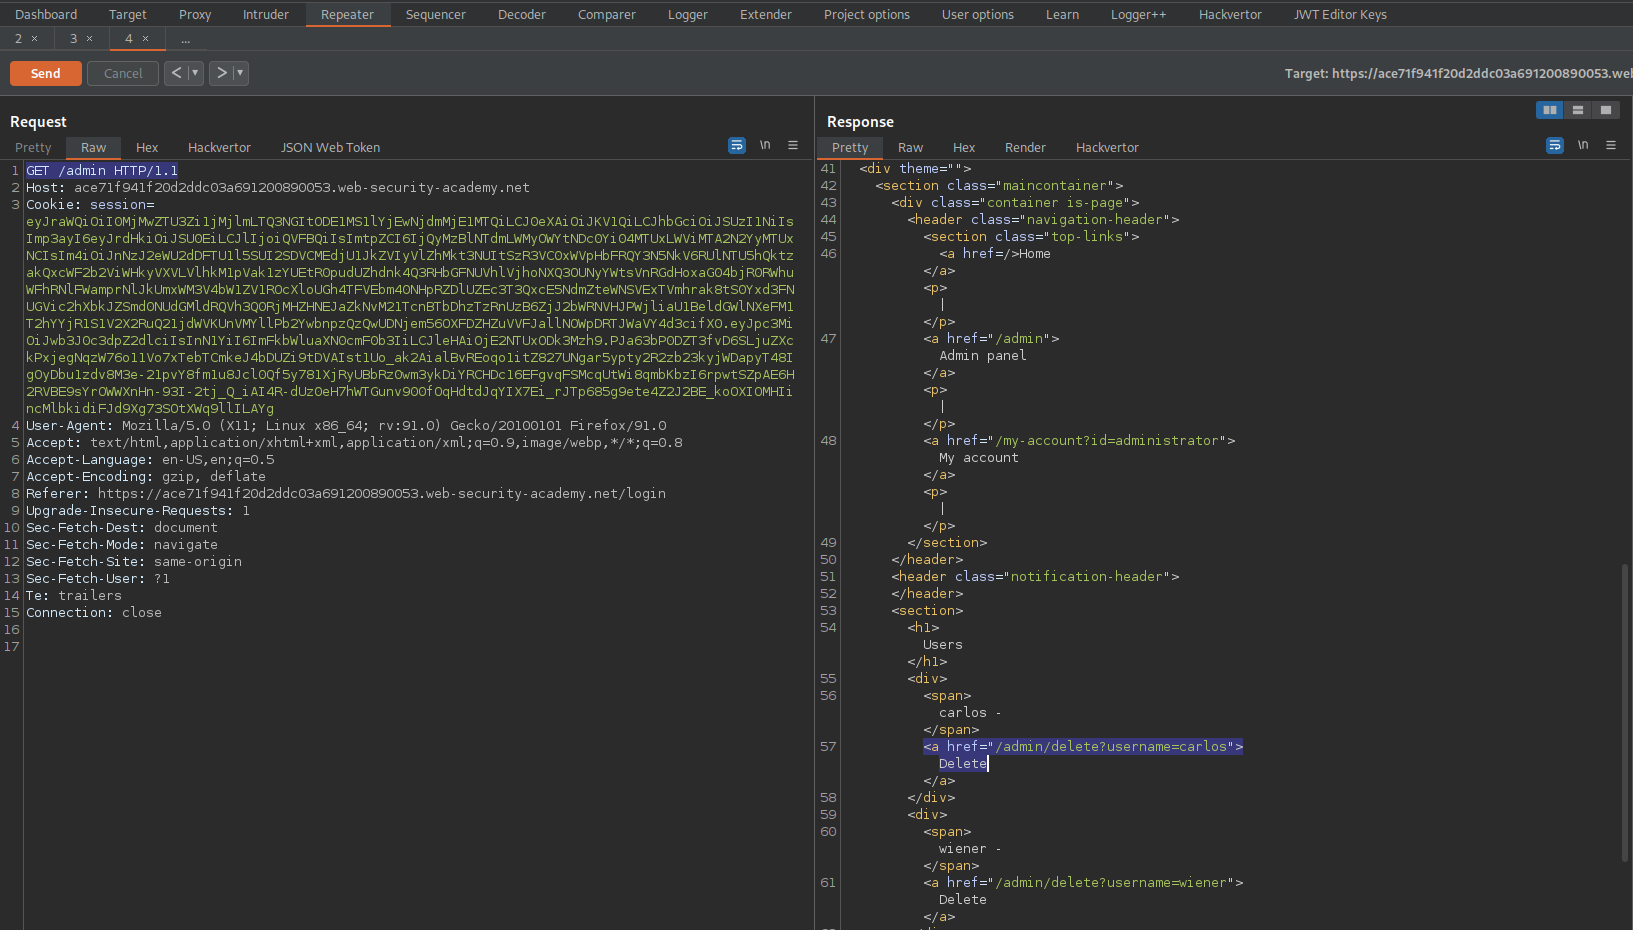Click the Target URL text
Screen dimensions: 1633x930
coord(1458,73)
